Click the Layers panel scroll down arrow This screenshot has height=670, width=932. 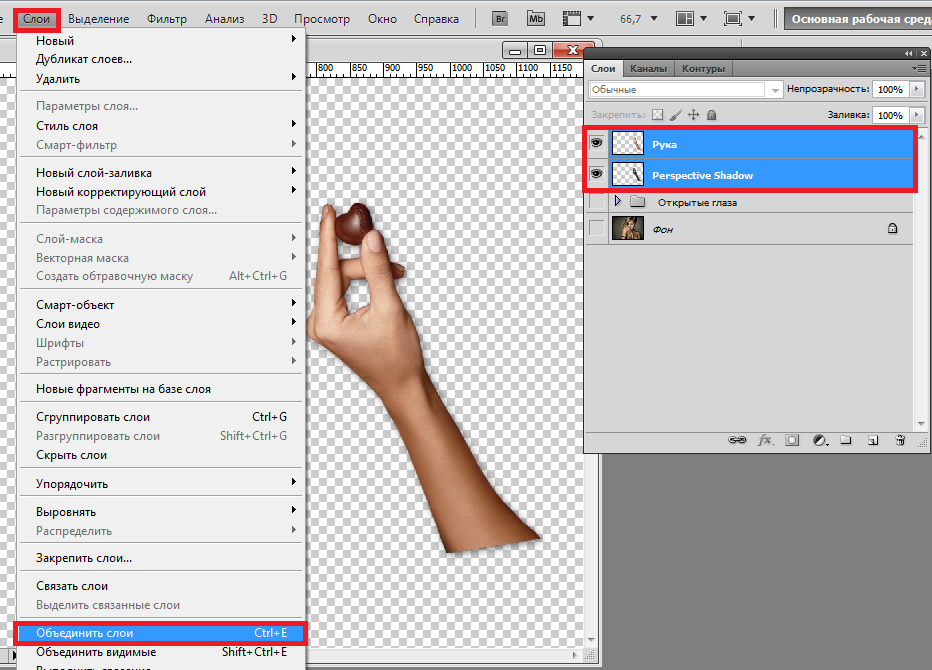point(921,423)
